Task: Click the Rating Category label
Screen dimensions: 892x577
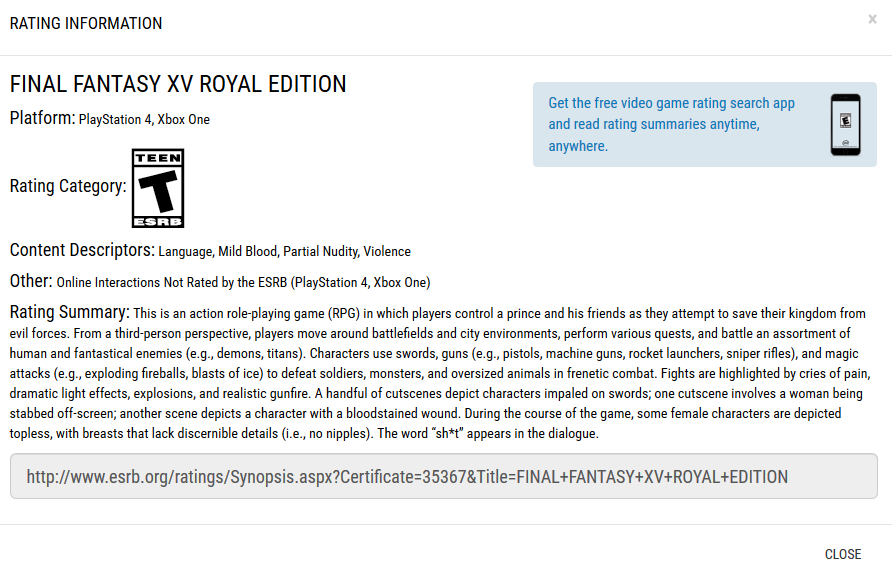Action: 68,186
